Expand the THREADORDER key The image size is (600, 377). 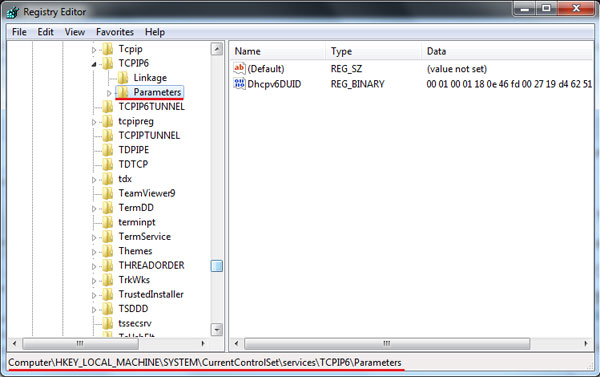pos(94,266)
